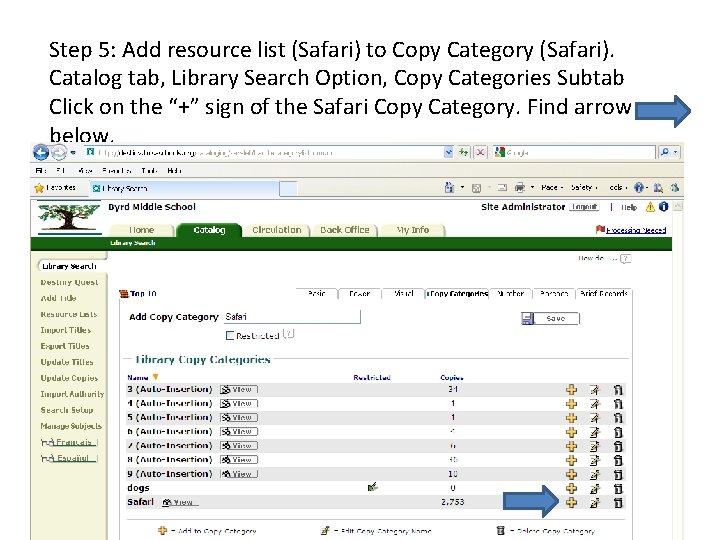This screenshot has width=720, height=540.
Task: Switch to the Back Office tab
Action: click(345, 230)
